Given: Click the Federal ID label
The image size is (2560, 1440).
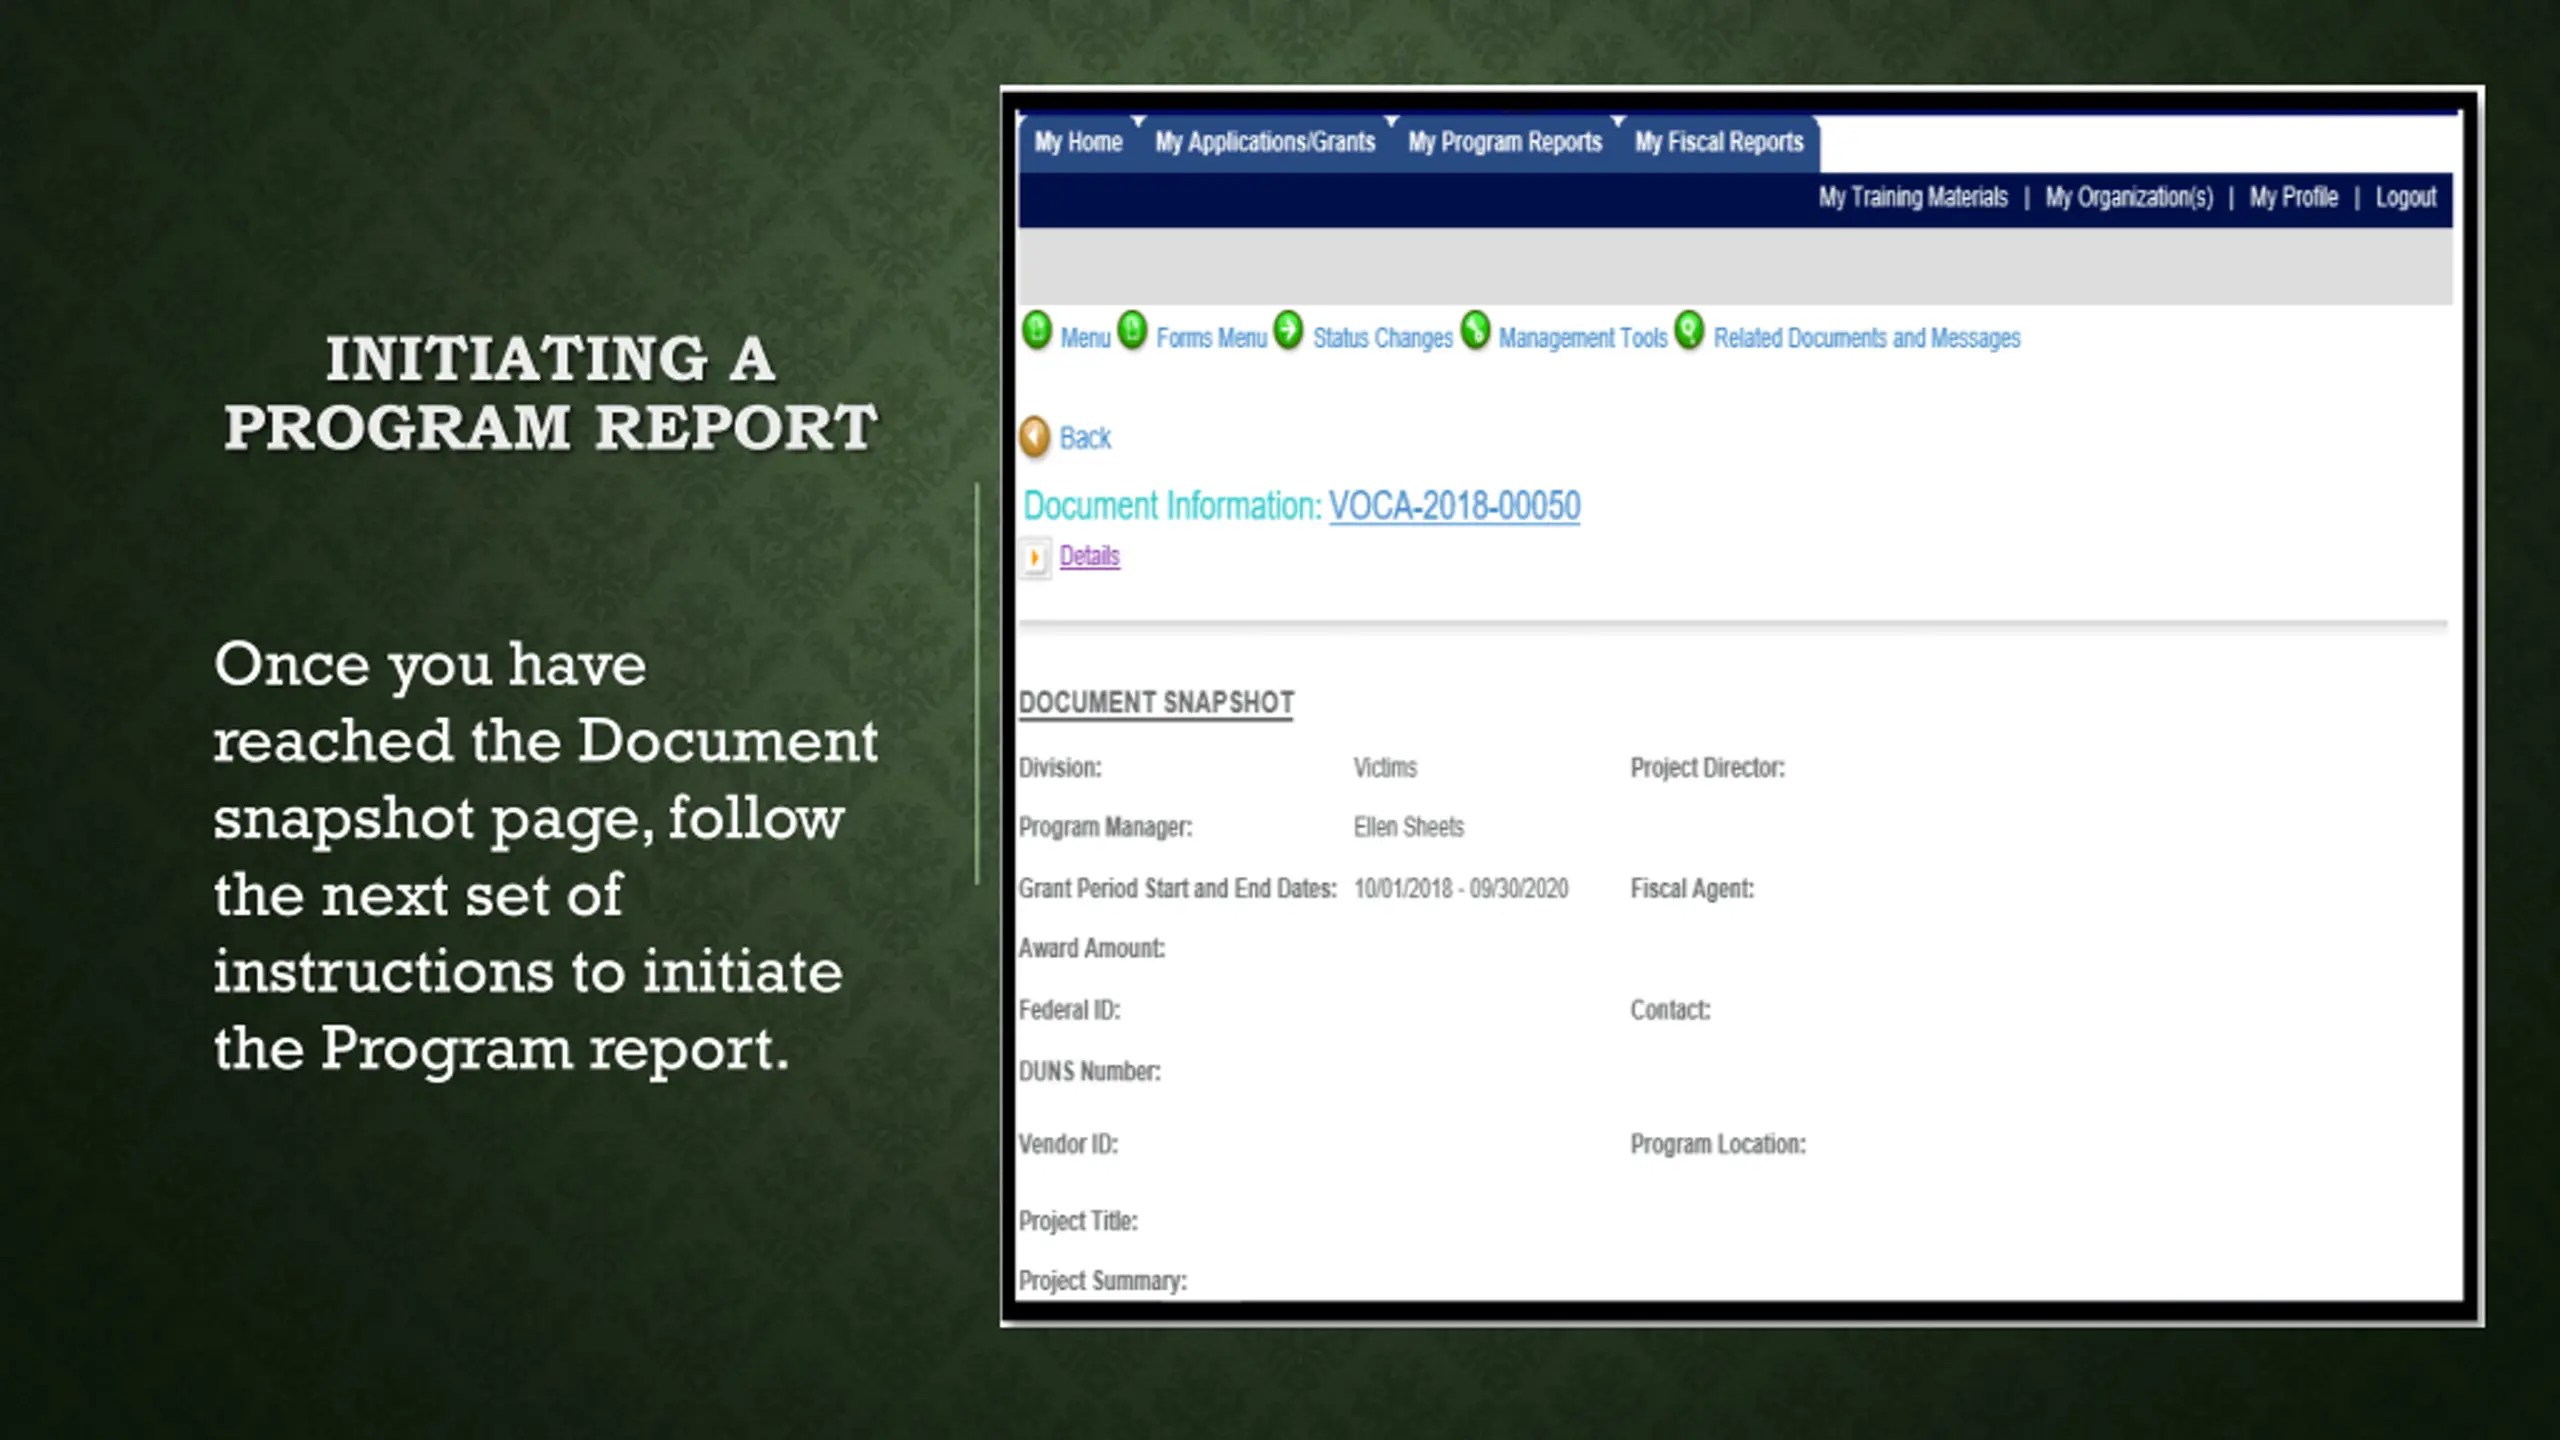Looking at the screenshot, I should [1069, 1010].
